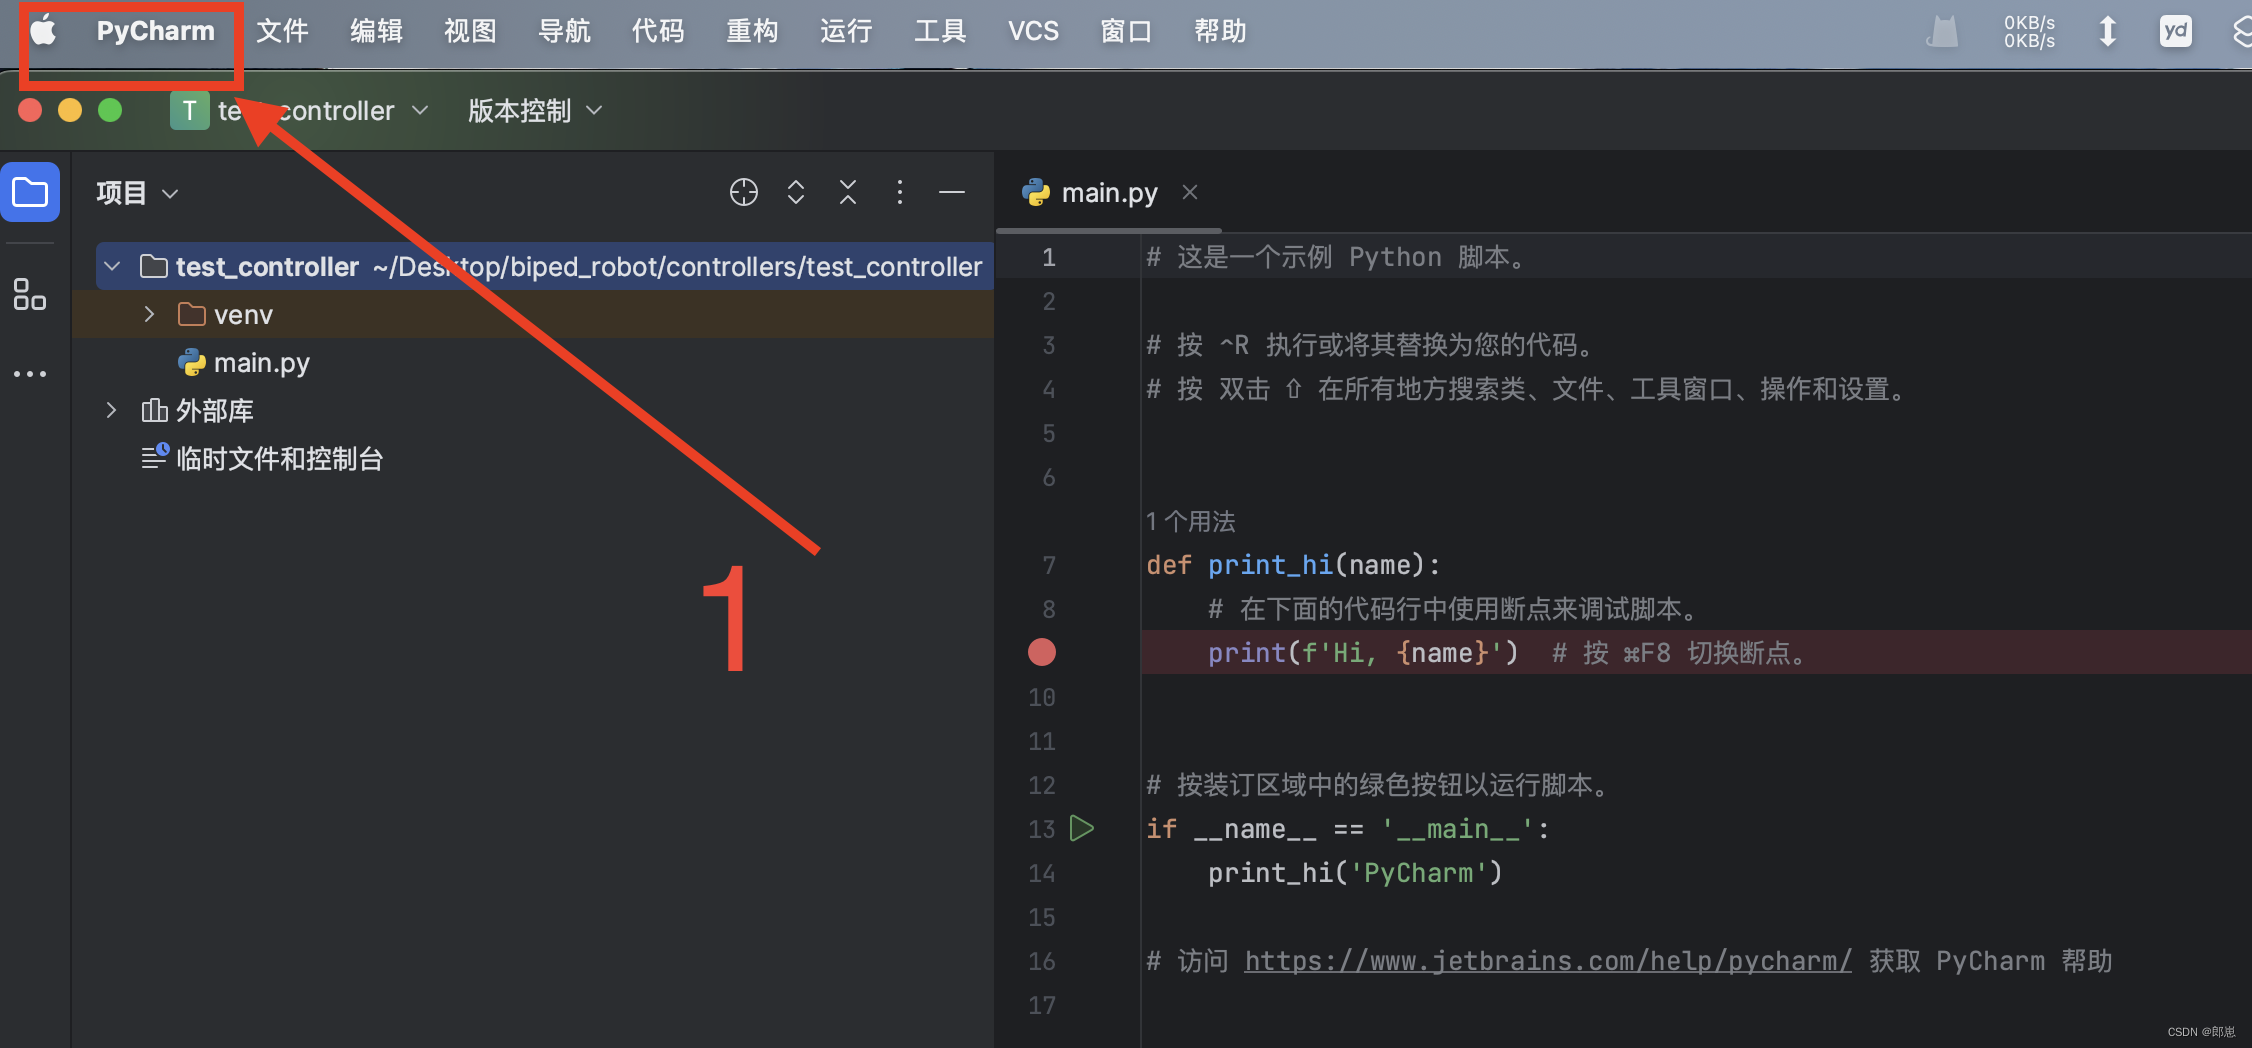The image size is (2252, 1048).
Task: Close the main.py editor tab
Action: pyautogui.click(x=1190, y=192)
